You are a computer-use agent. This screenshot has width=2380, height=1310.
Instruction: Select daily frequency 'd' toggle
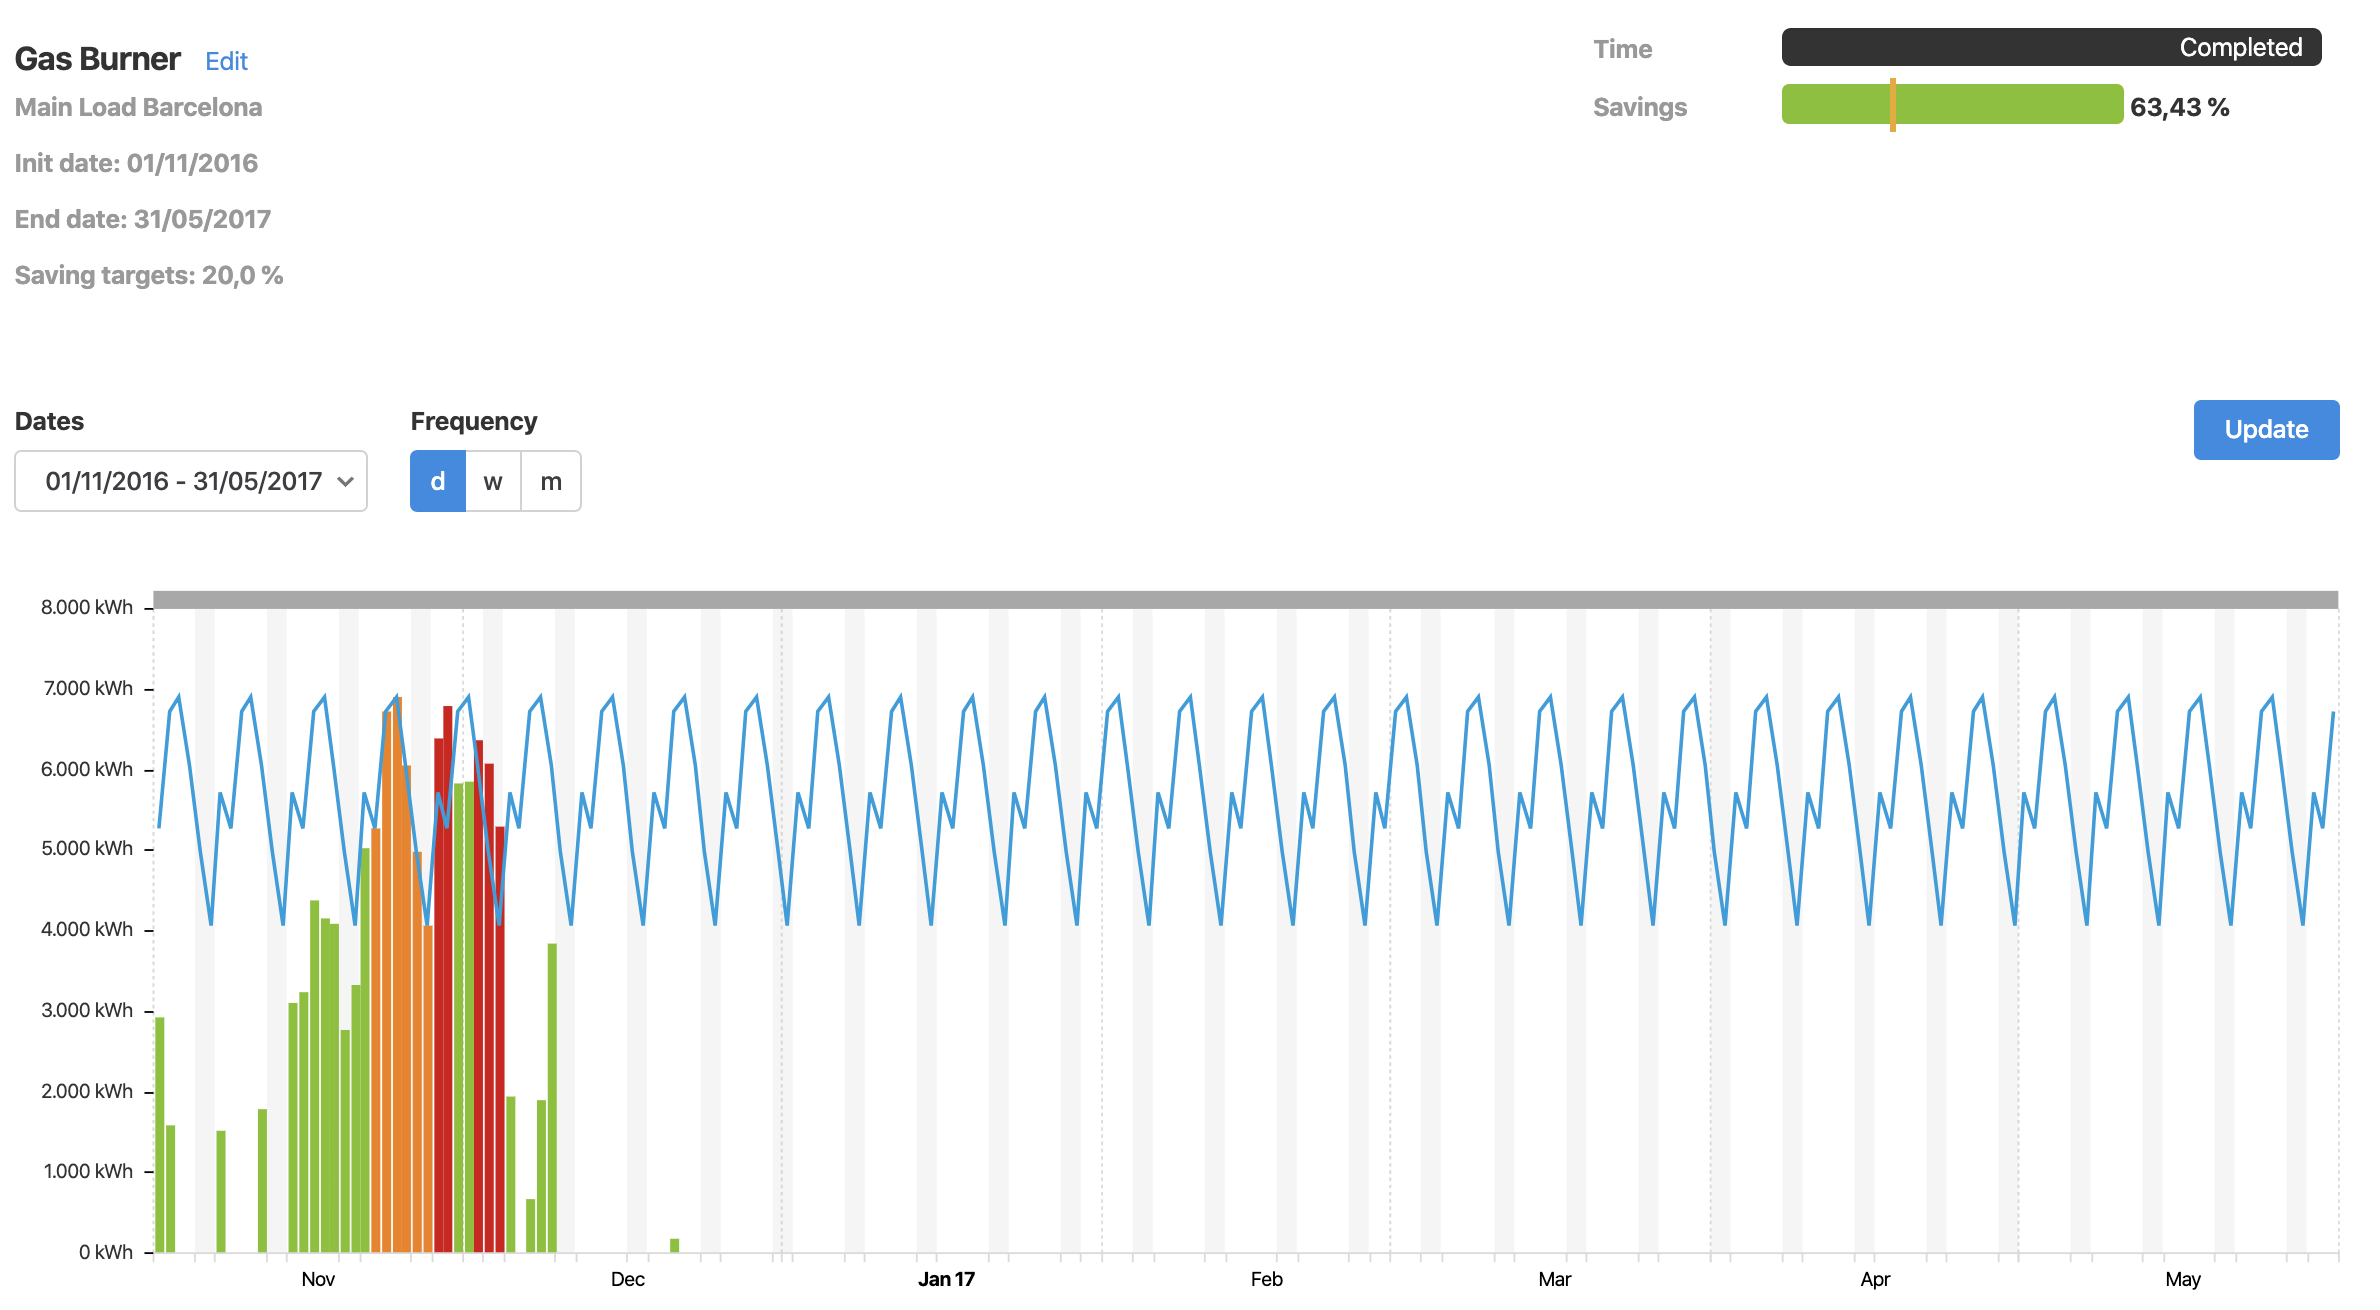click(438, 481)
